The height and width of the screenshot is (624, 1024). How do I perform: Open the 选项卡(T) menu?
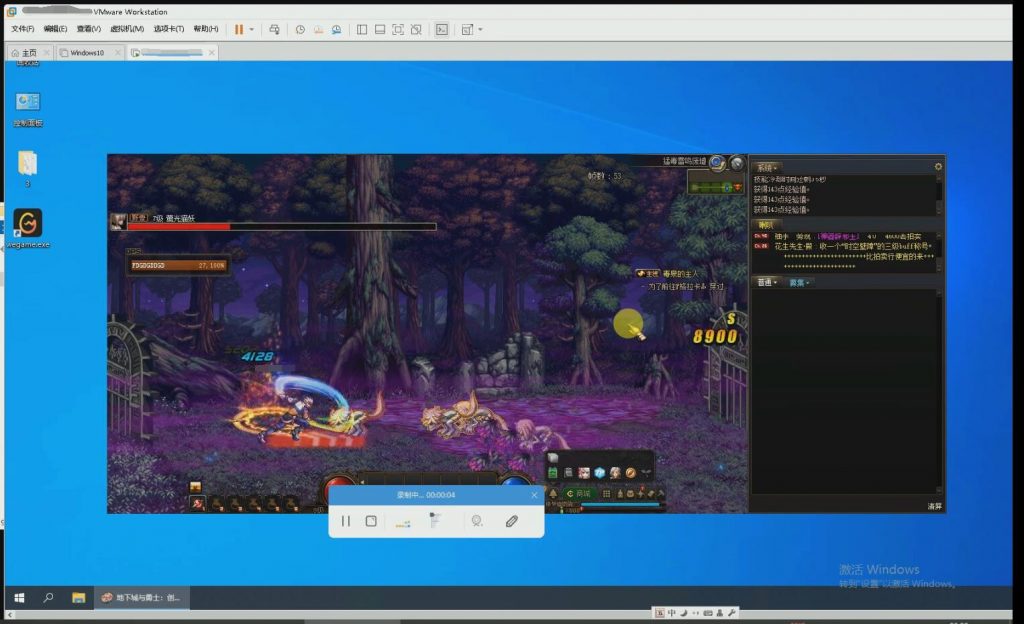[168, 29]
